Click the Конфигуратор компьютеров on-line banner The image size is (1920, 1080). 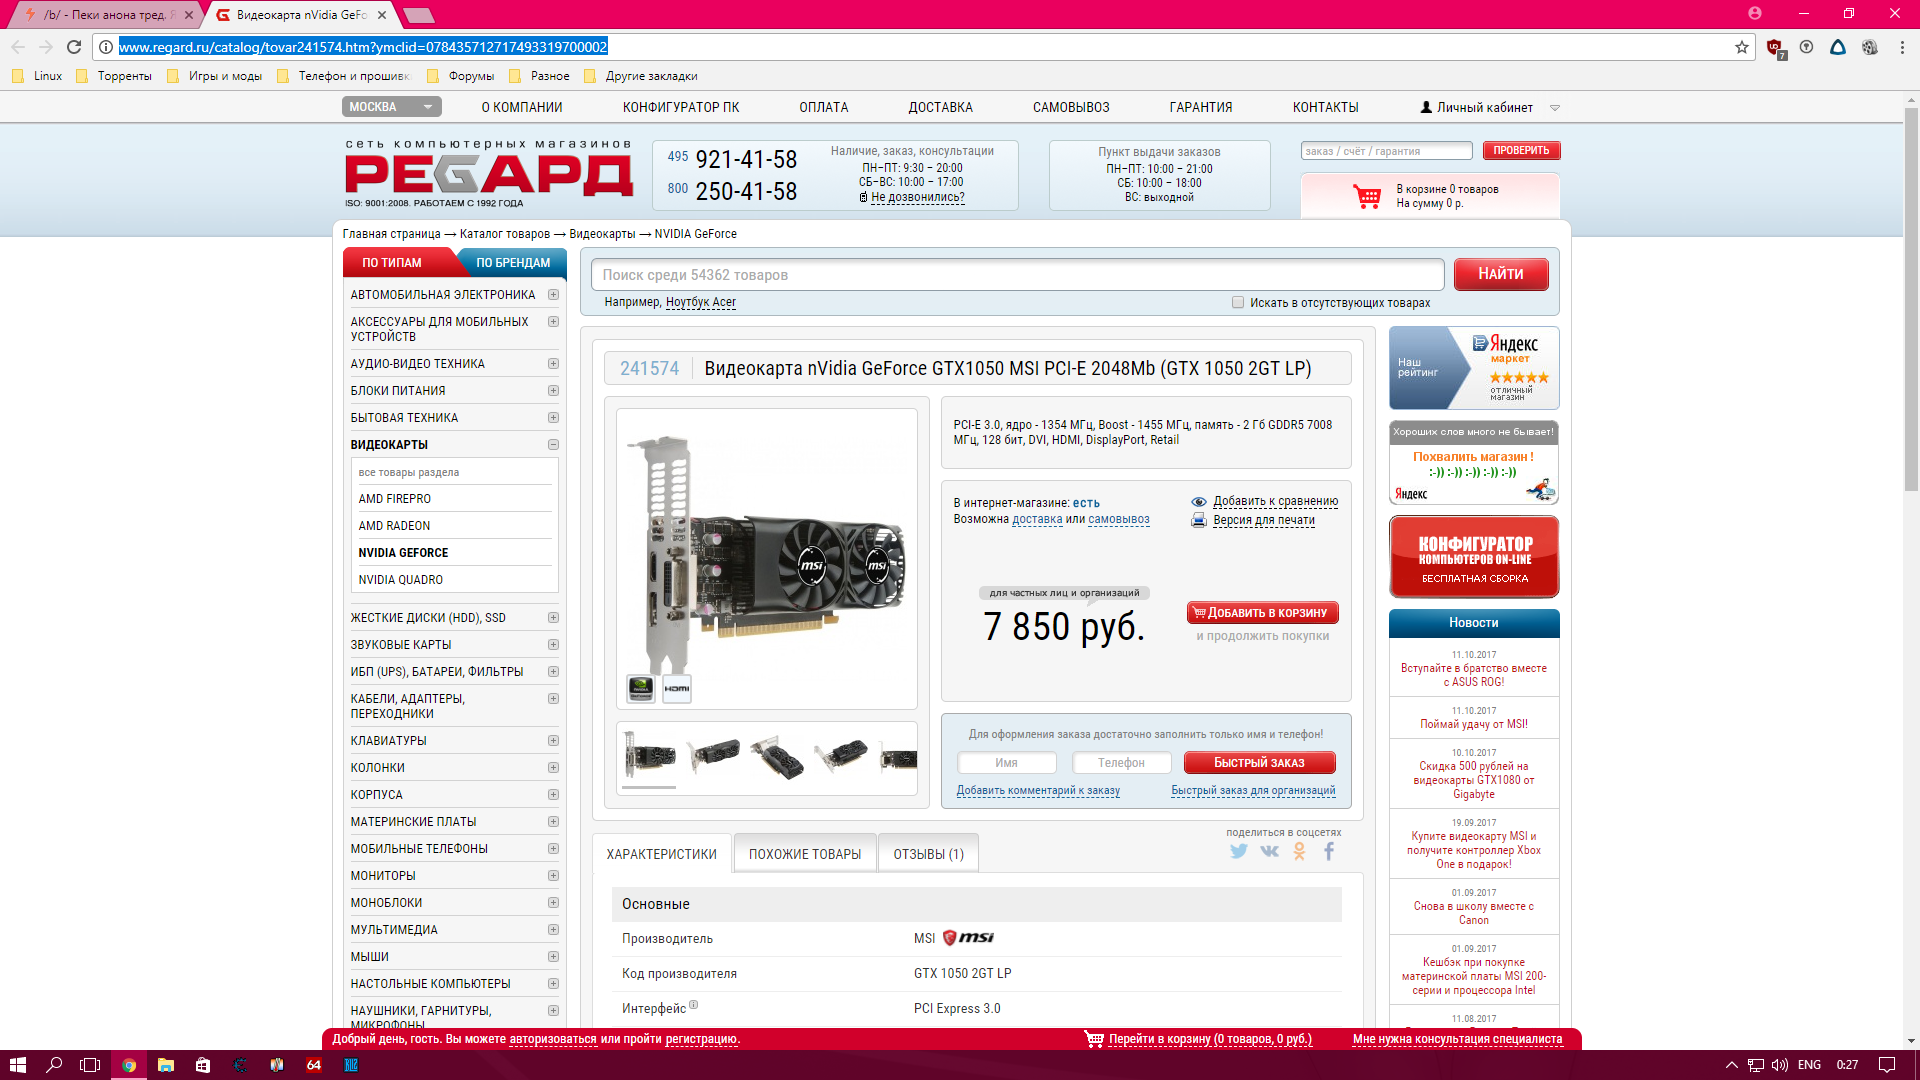pyautogui.click(x=1474, y=557)
